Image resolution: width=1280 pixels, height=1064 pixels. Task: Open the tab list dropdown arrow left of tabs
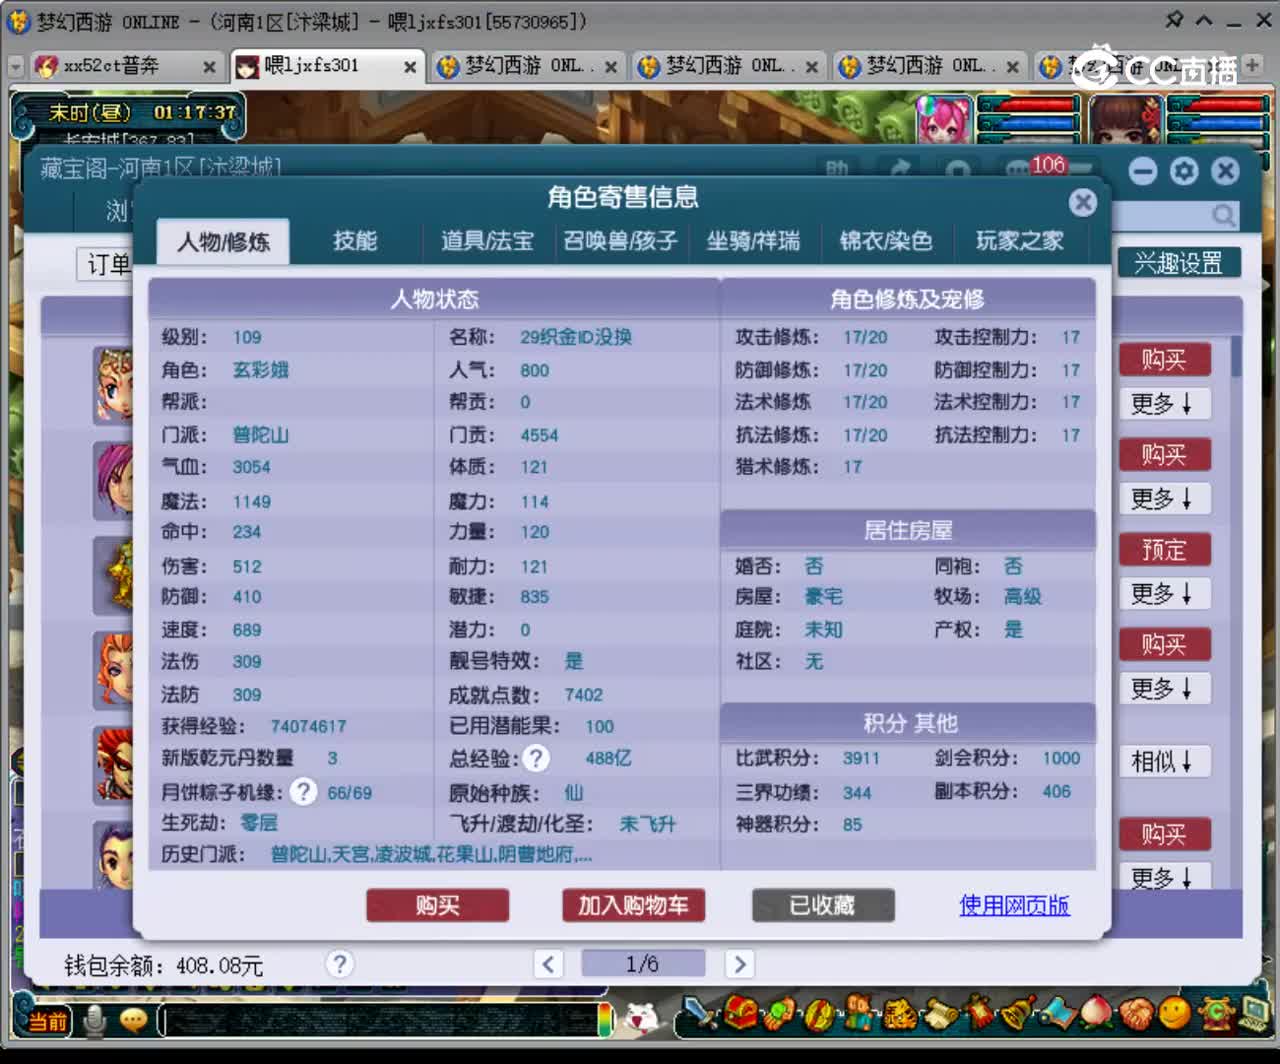[x=15, y=66]
